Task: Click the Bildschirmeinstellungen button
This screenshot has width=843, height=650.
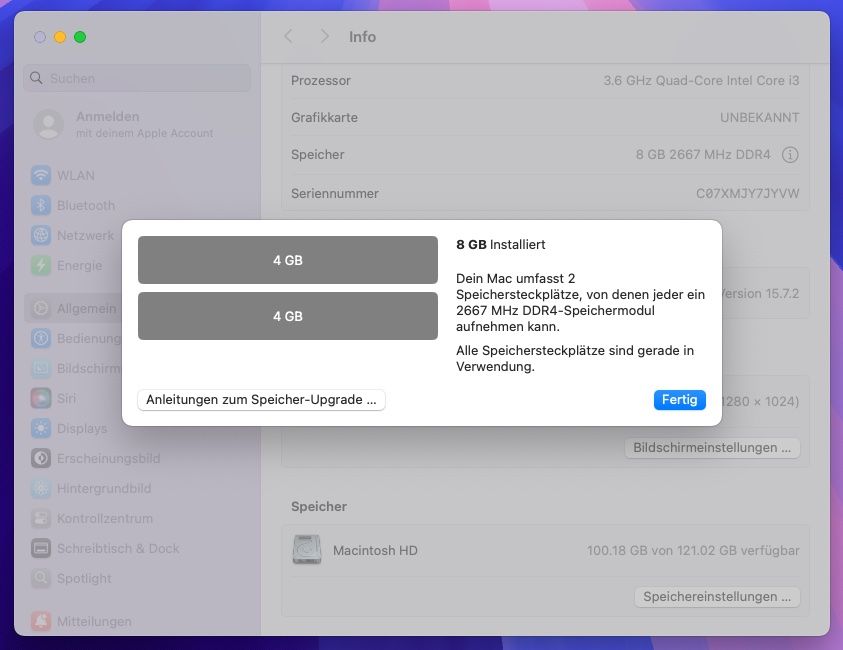Action: tap(712, 448)
